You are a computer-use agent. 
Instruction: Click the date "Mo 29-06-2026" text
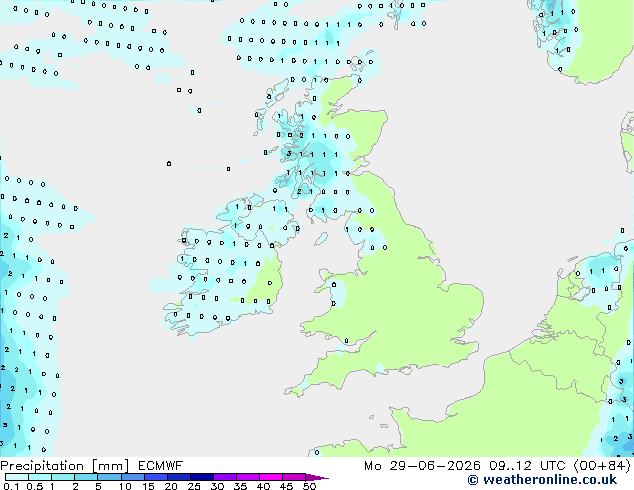click(x=422, y=466)
